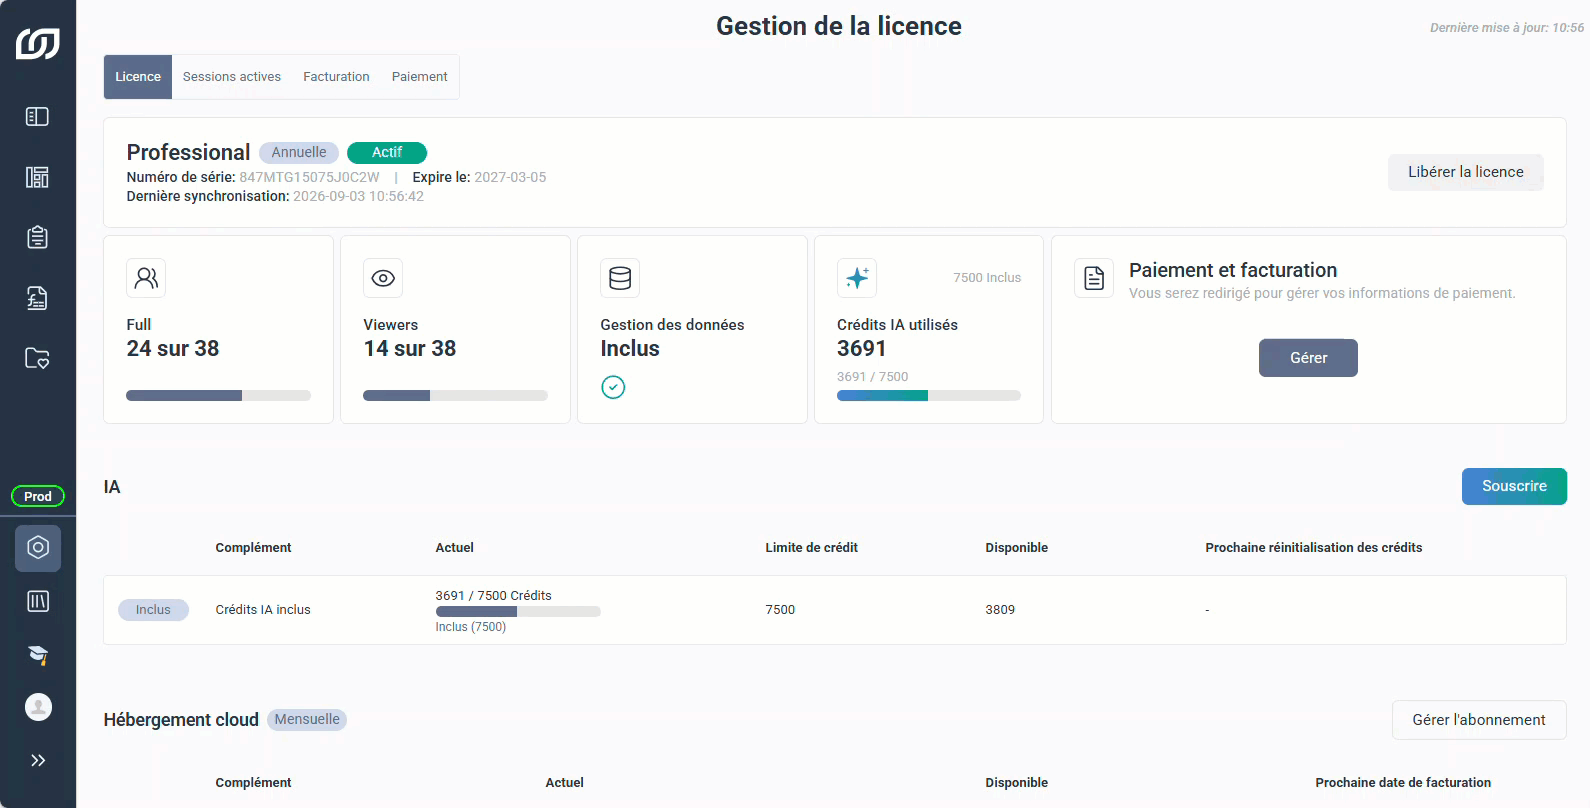Click the 'Professional' plan name

[188, 152]
